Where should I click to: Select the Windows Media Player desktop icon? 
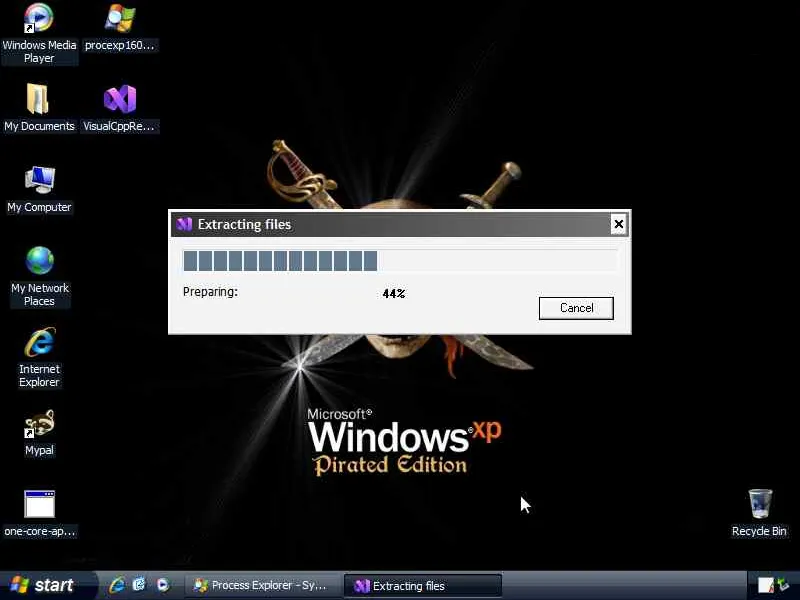[x=39, y=33]
